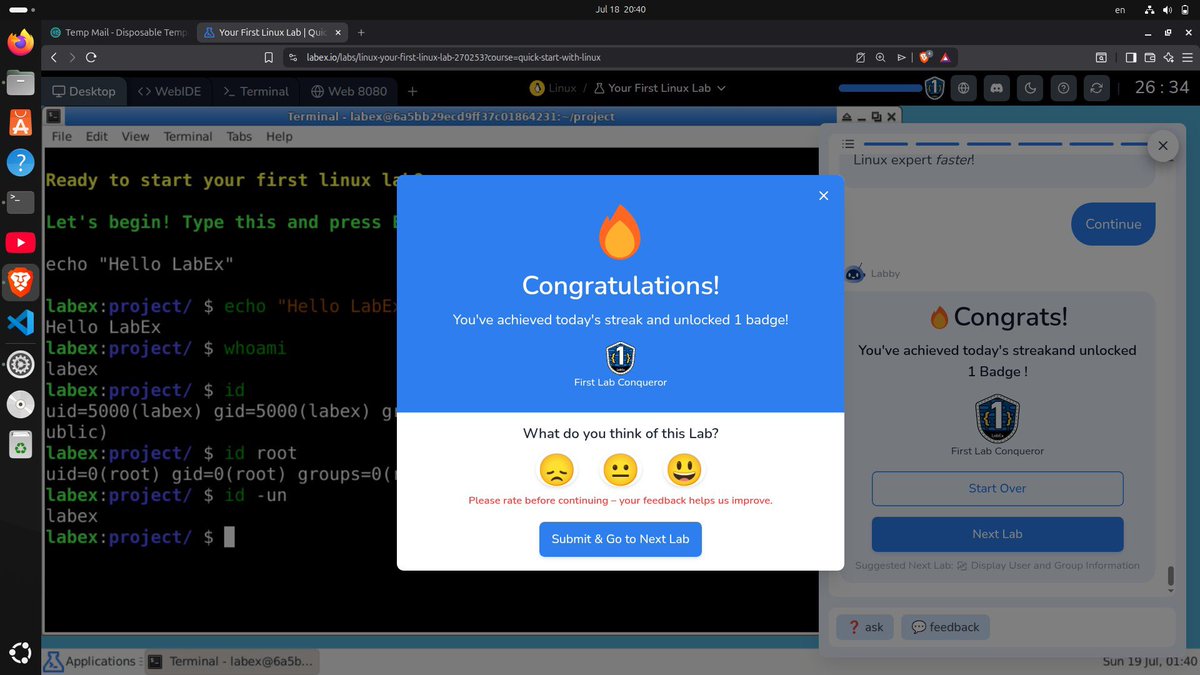Viewport: 1200px width, 675px height.
Task: Click the blue lab progress bar
Action: pyautogui.click(x=880, y=88)
